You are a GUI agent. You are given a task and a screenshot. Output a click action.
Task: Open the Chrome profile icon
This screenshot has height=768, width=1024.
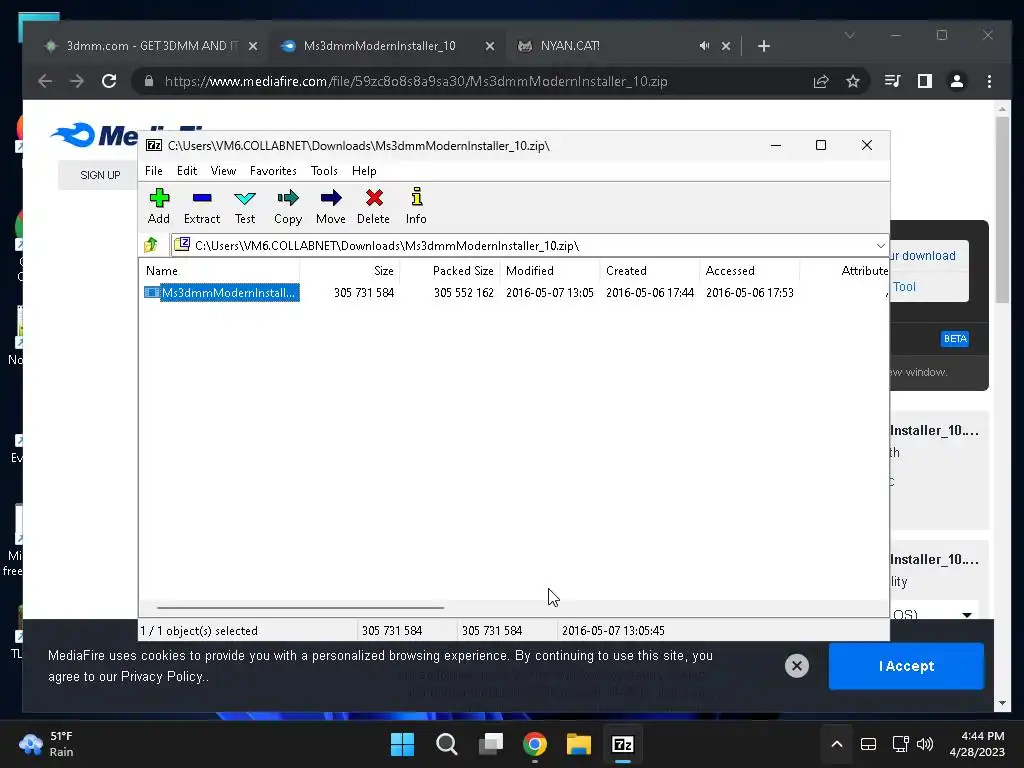[x=957, y=81]
